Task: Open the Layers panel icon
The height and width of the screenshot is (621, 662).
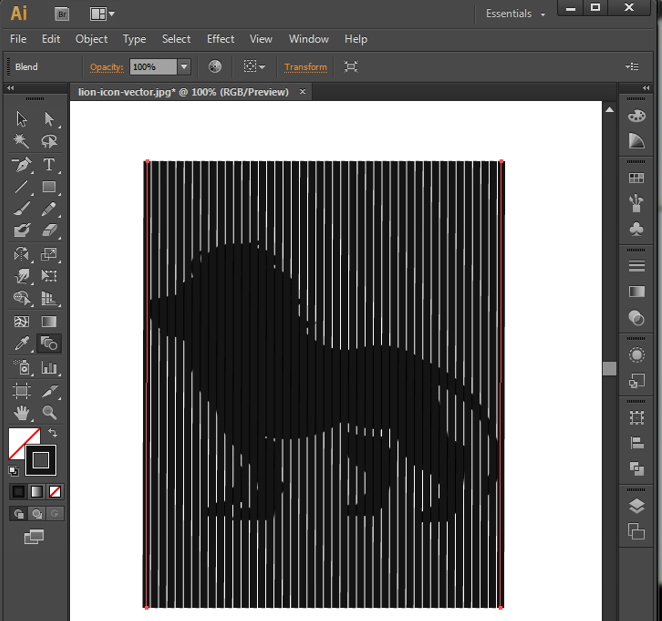Action: [x=636, y=507]
